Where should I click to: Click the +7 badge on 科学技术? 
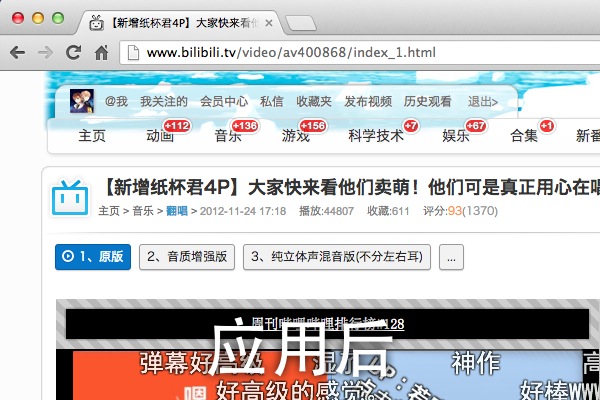411,126
